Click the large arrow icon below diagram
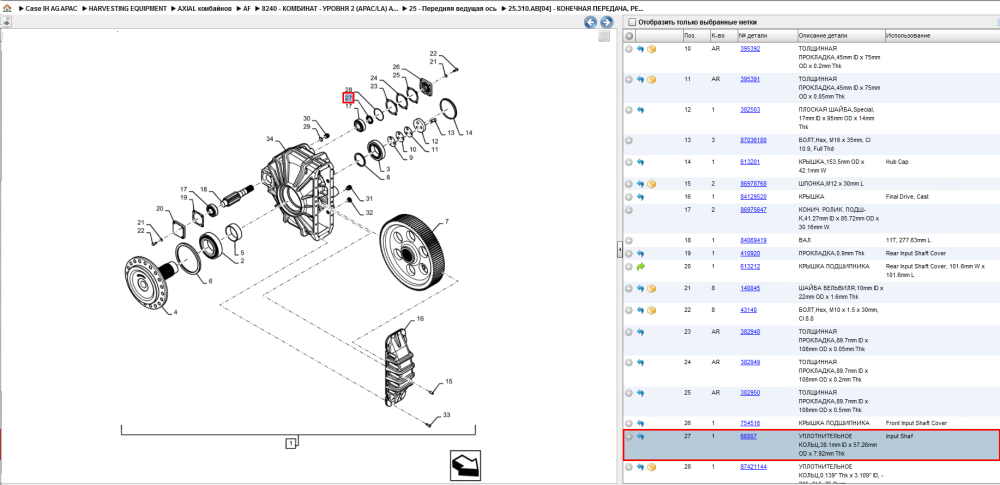Screen dimensions: 1000x485 coord(465,465)
